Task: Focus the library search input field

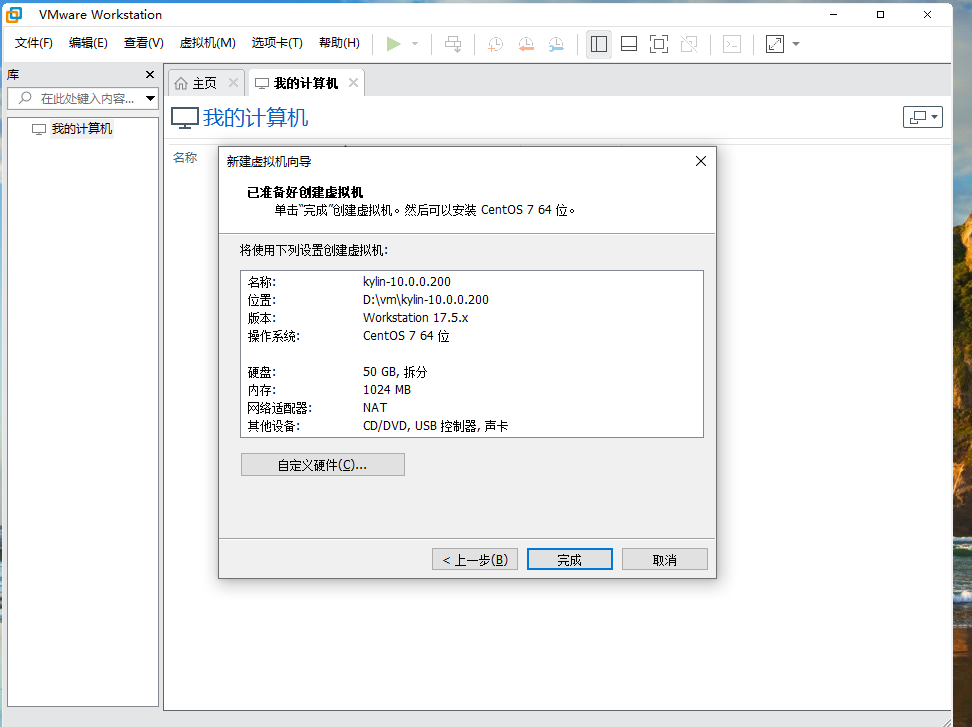Action: coord(77,99)
